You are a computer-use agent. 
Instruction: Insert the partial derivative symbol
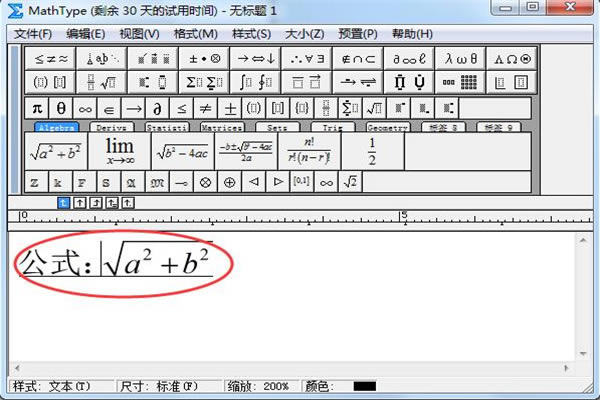click(x=157, y=107)
